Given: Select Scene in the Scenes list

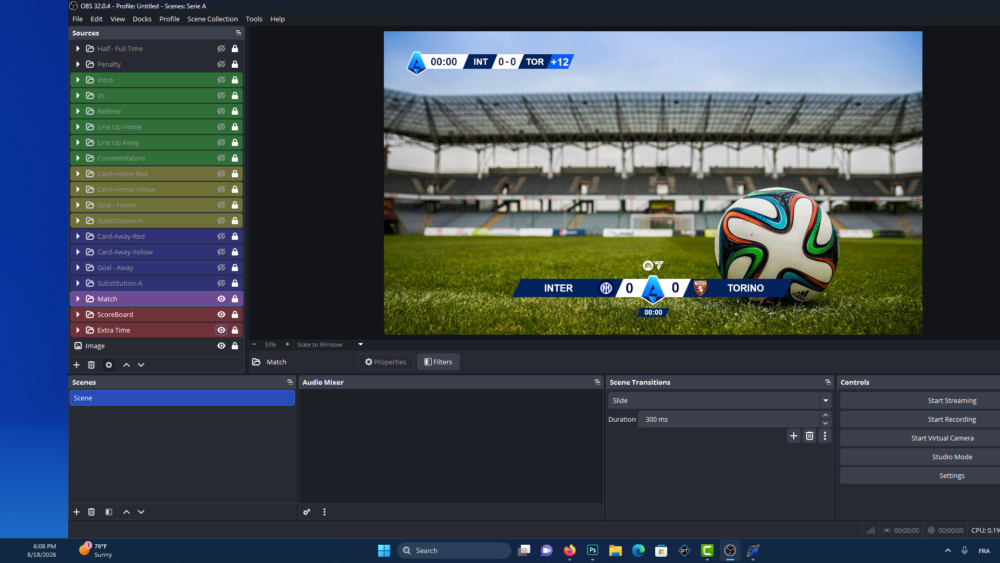Looking at the screenshot, I should [x=182, y=398].
